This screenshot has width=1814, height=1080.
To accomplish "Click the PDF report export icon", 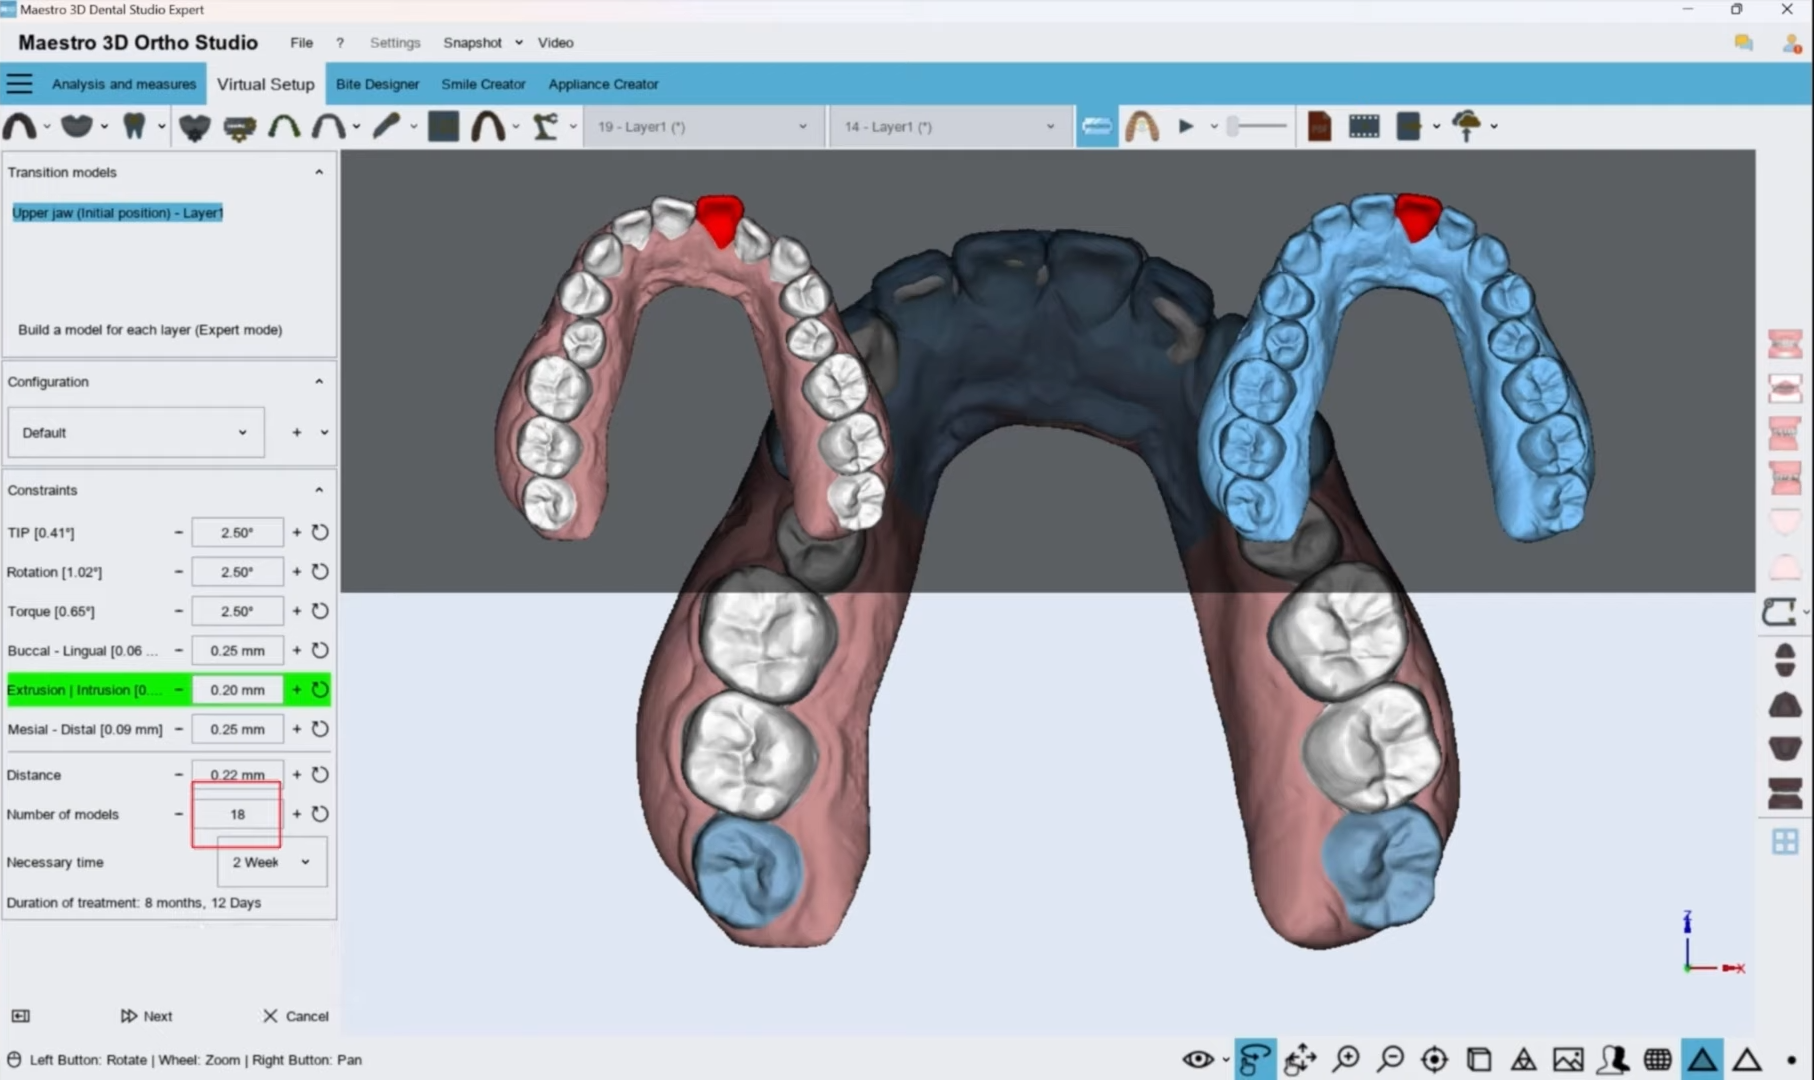I will coord(1319,127).
